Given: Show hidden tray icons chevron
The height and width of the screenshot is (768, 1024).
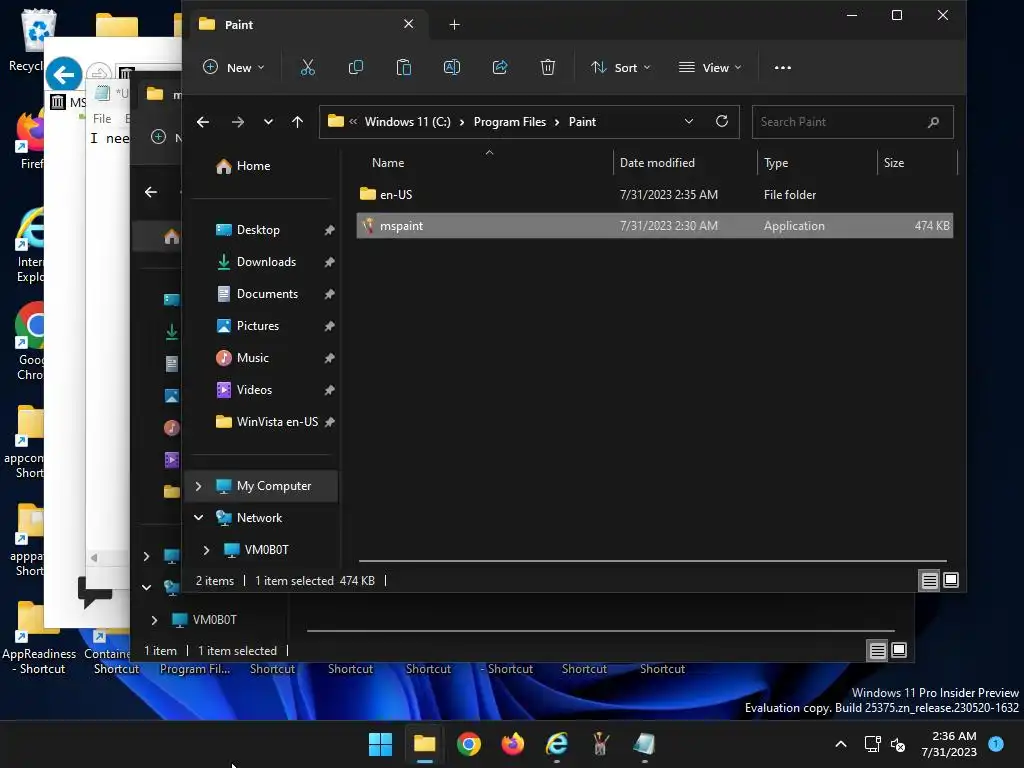Looking at the screenshot, I should [x=841, y=744].
